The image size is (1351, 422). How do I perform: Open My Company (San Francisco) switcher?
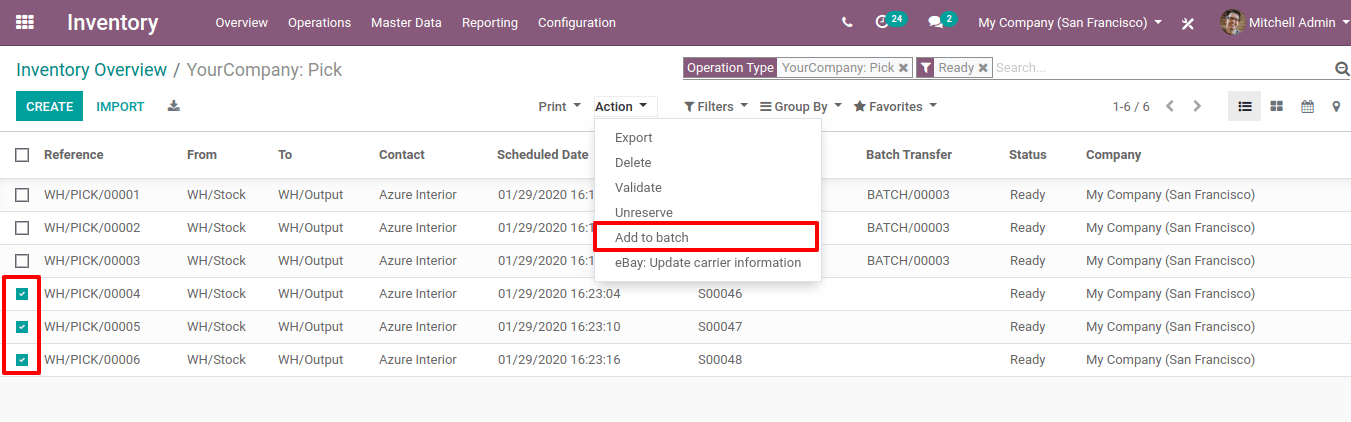1070,22
